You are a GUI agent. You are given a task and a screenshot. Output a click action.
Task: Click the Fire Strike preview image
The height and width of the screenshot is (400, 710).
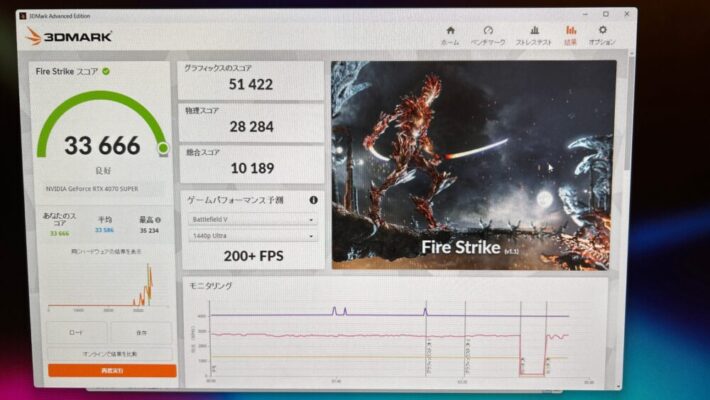point(474,165)
